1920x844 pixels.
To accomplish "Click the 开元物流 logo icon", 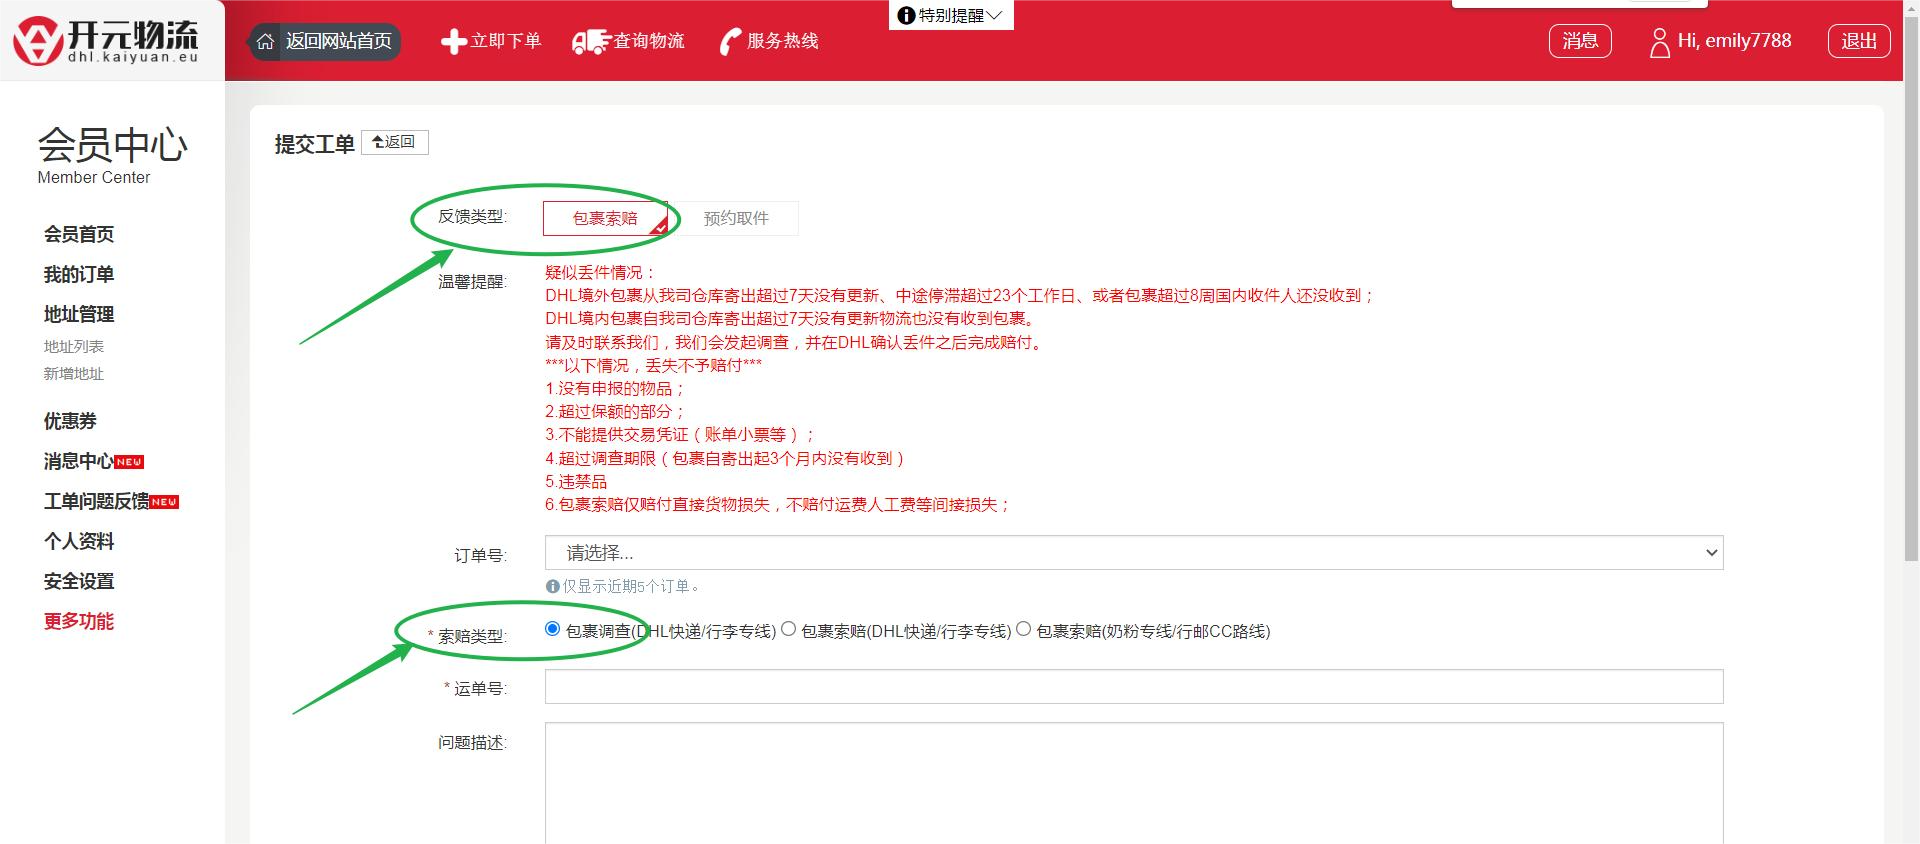I will (38, 41).
